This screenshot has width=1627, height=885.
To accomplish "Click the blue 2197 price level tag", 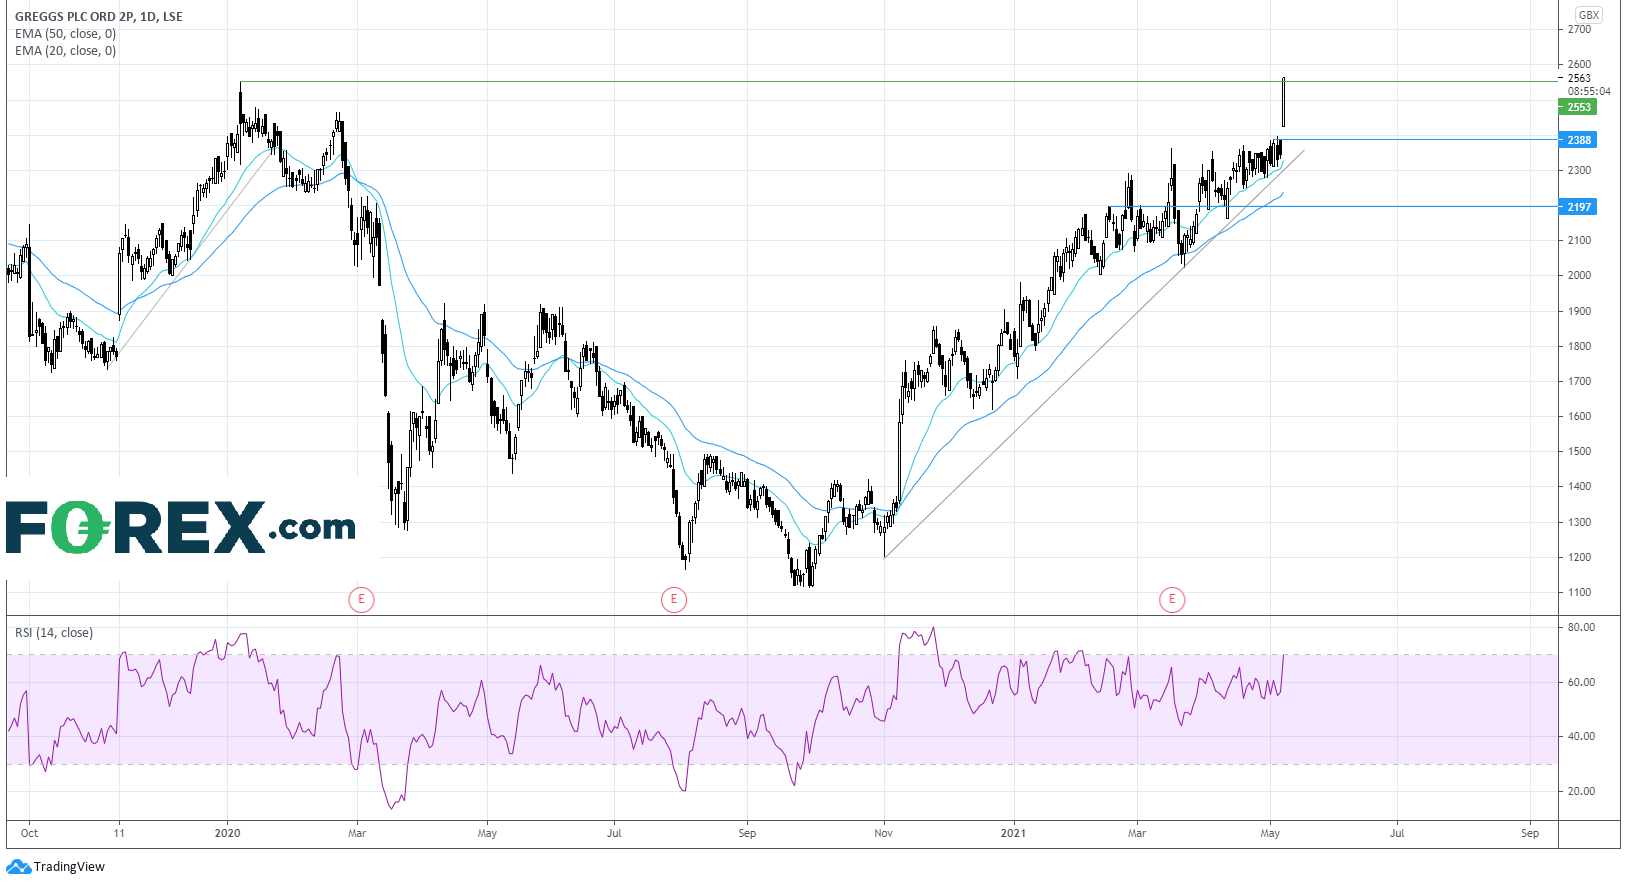I will click(1578, 207).
